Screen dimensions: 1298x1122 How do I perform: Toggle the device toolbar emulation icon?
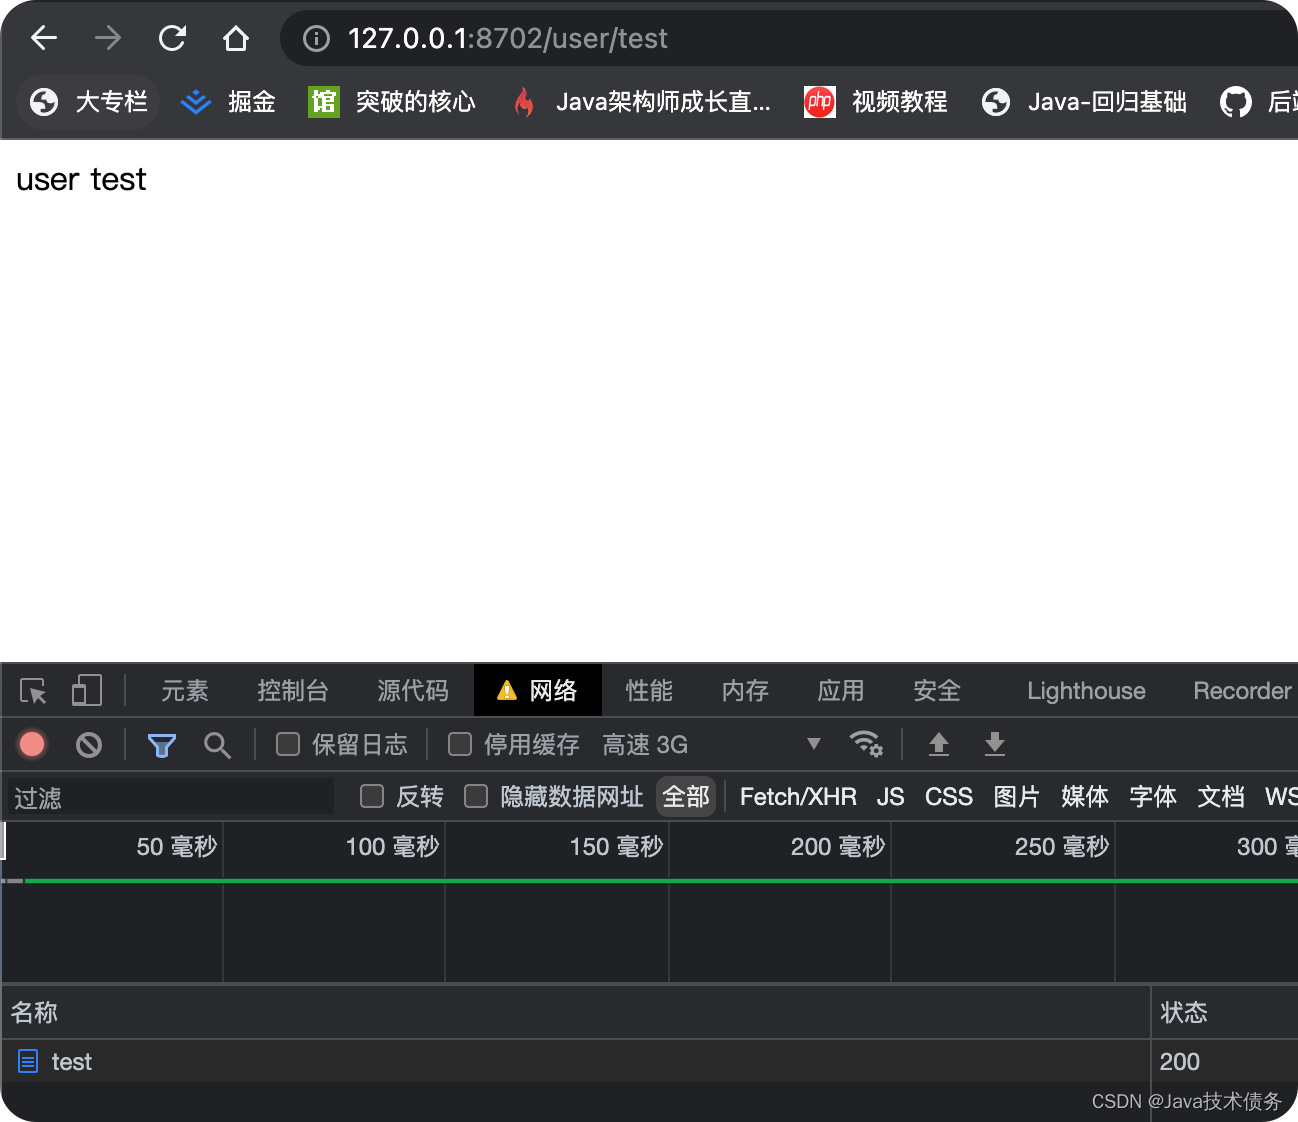click(86, 690)
